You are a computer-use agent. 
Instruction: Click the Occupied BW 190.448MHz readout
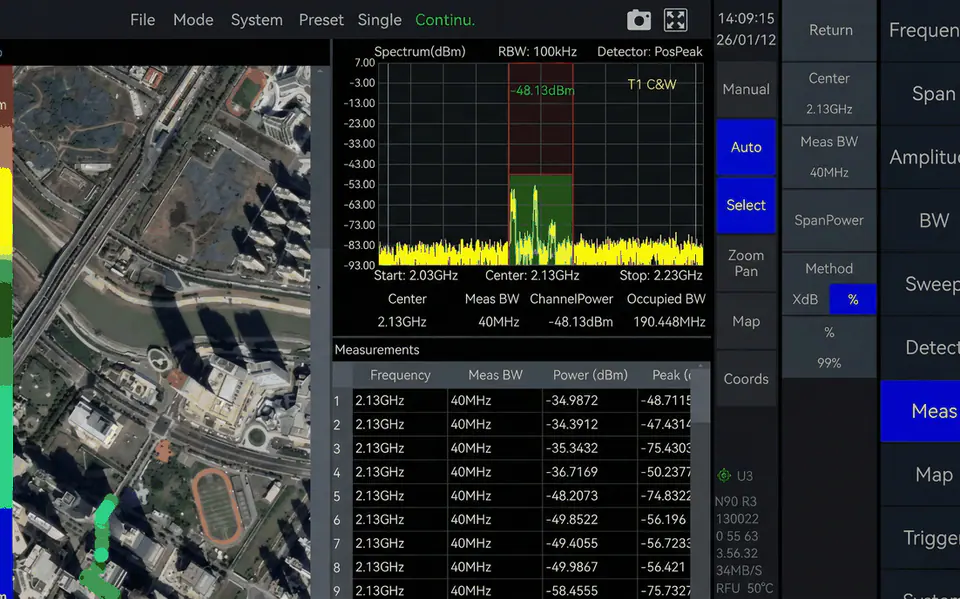click(666, 311)
